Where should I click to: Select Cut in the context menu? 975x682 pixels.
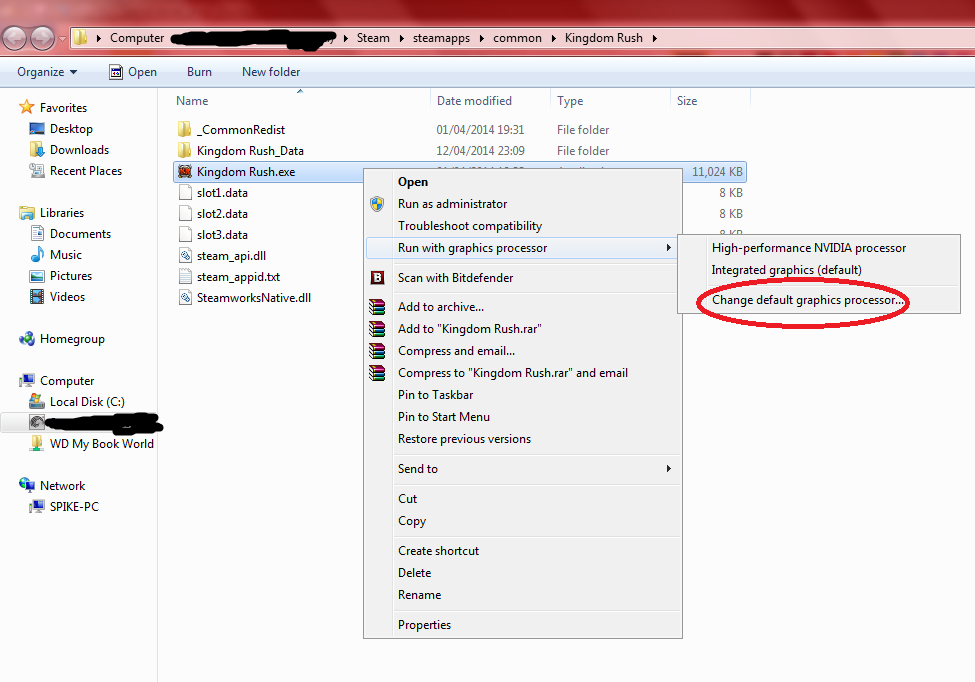(522, 499)
